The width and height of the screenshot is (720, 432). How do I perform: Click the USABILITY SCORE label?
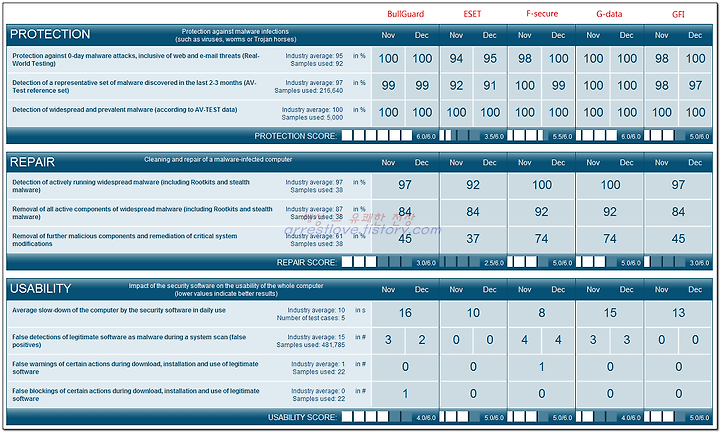pos(302,417)
